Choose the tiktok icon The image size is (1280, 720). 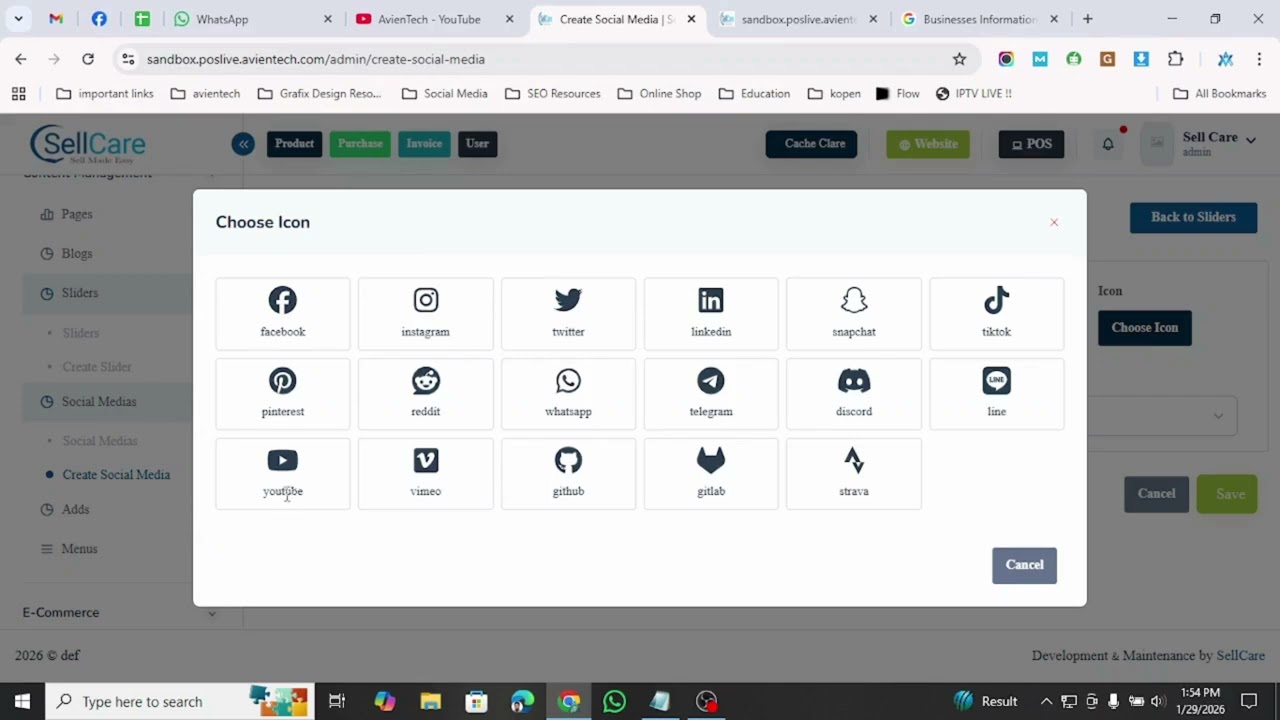[x=997, y=314]
